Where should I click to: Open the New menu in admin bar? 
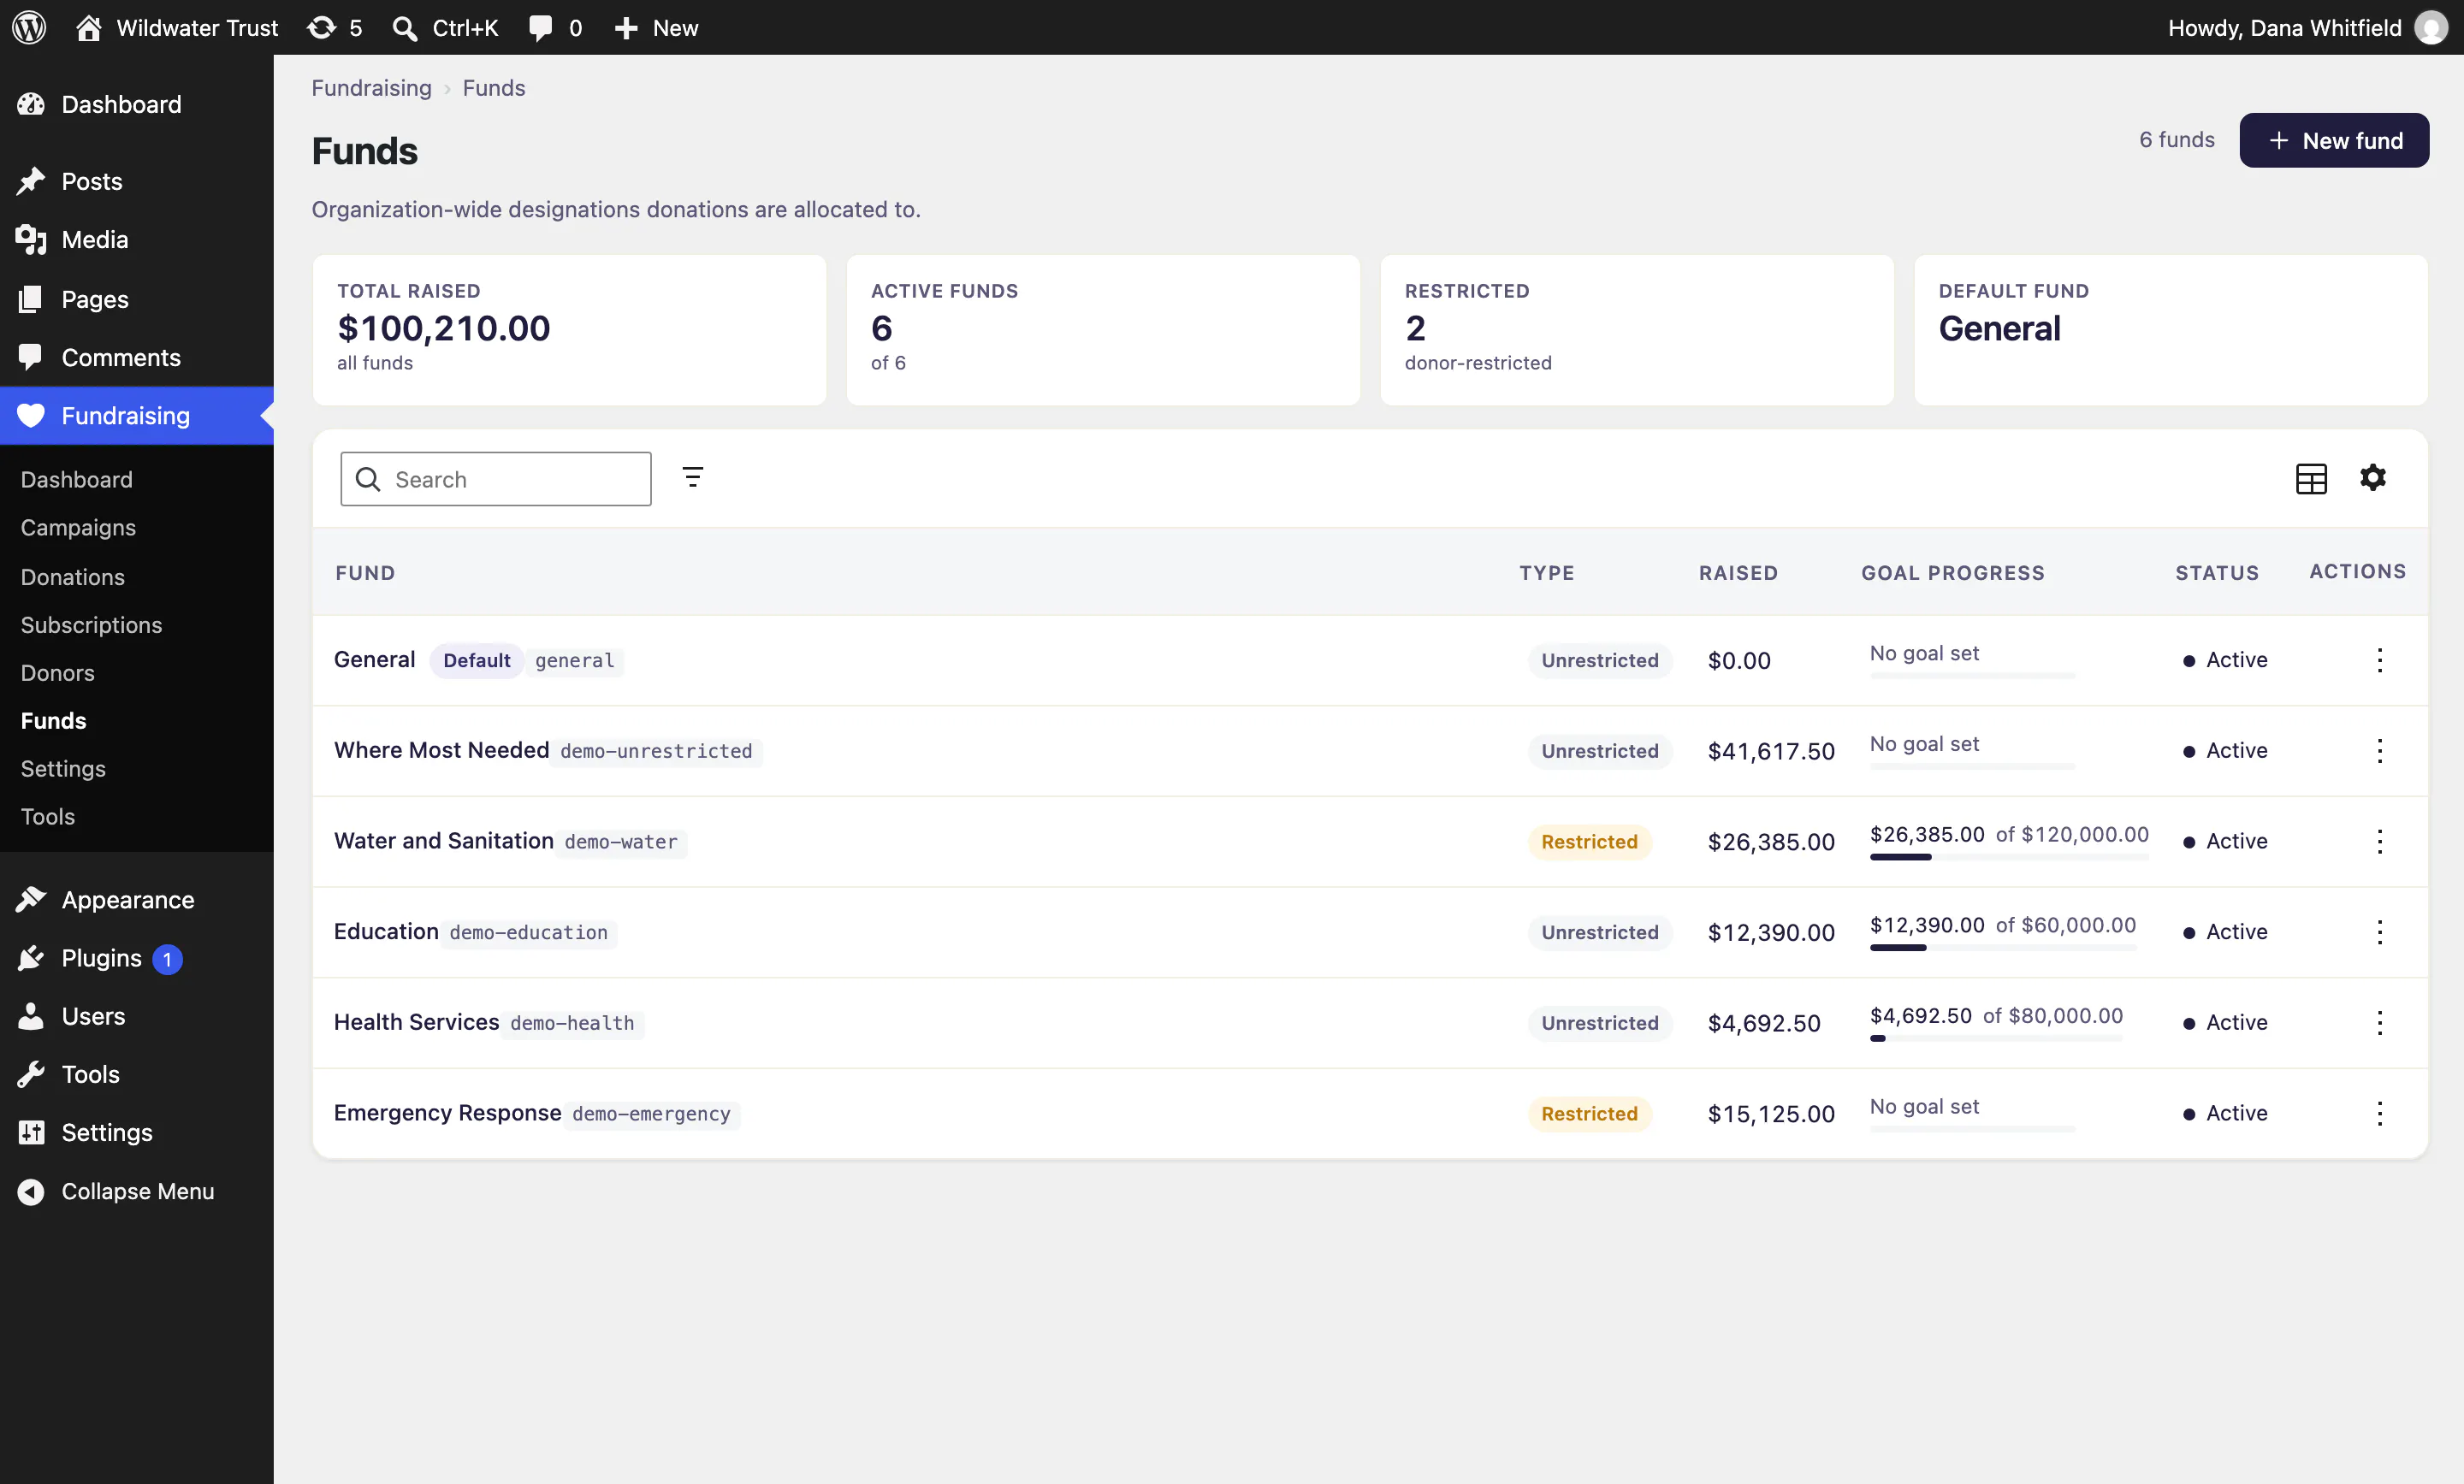point(656,27)
